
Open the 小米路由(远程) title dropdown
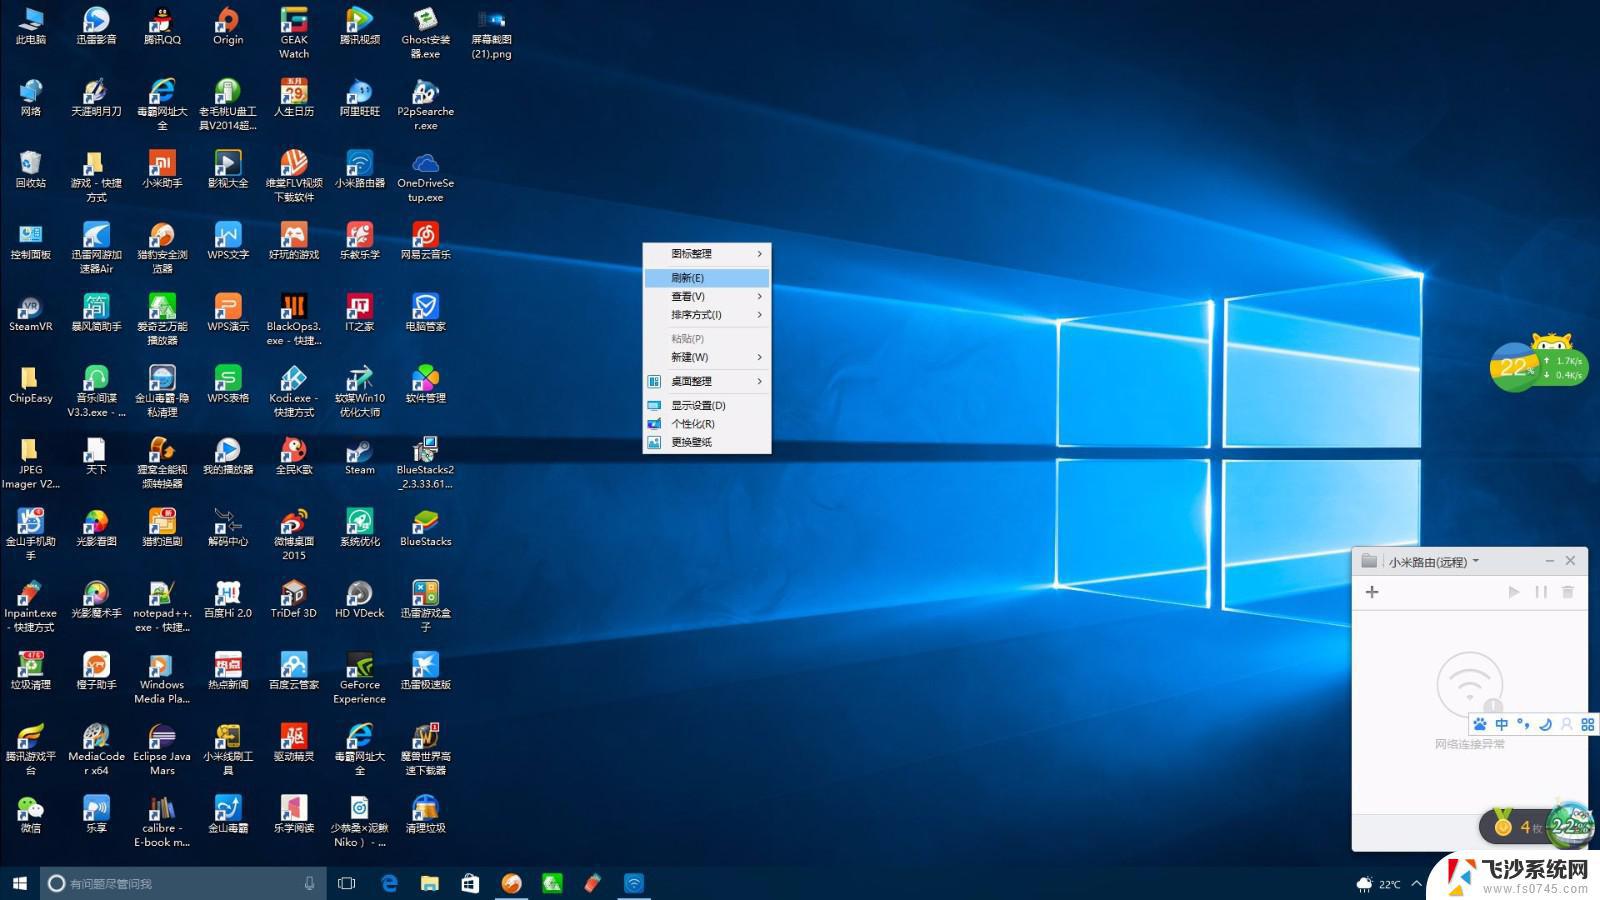click(1476, 561)
